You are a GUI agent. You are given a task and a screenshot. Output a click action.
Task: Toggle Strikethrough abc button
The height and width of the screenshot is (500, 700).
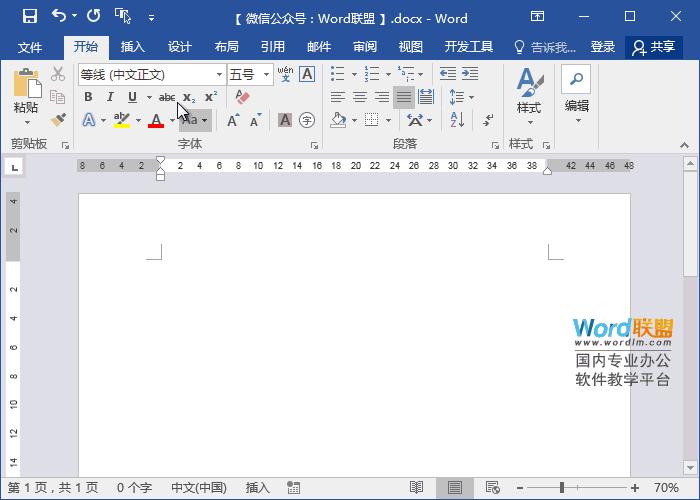point(167,97)
